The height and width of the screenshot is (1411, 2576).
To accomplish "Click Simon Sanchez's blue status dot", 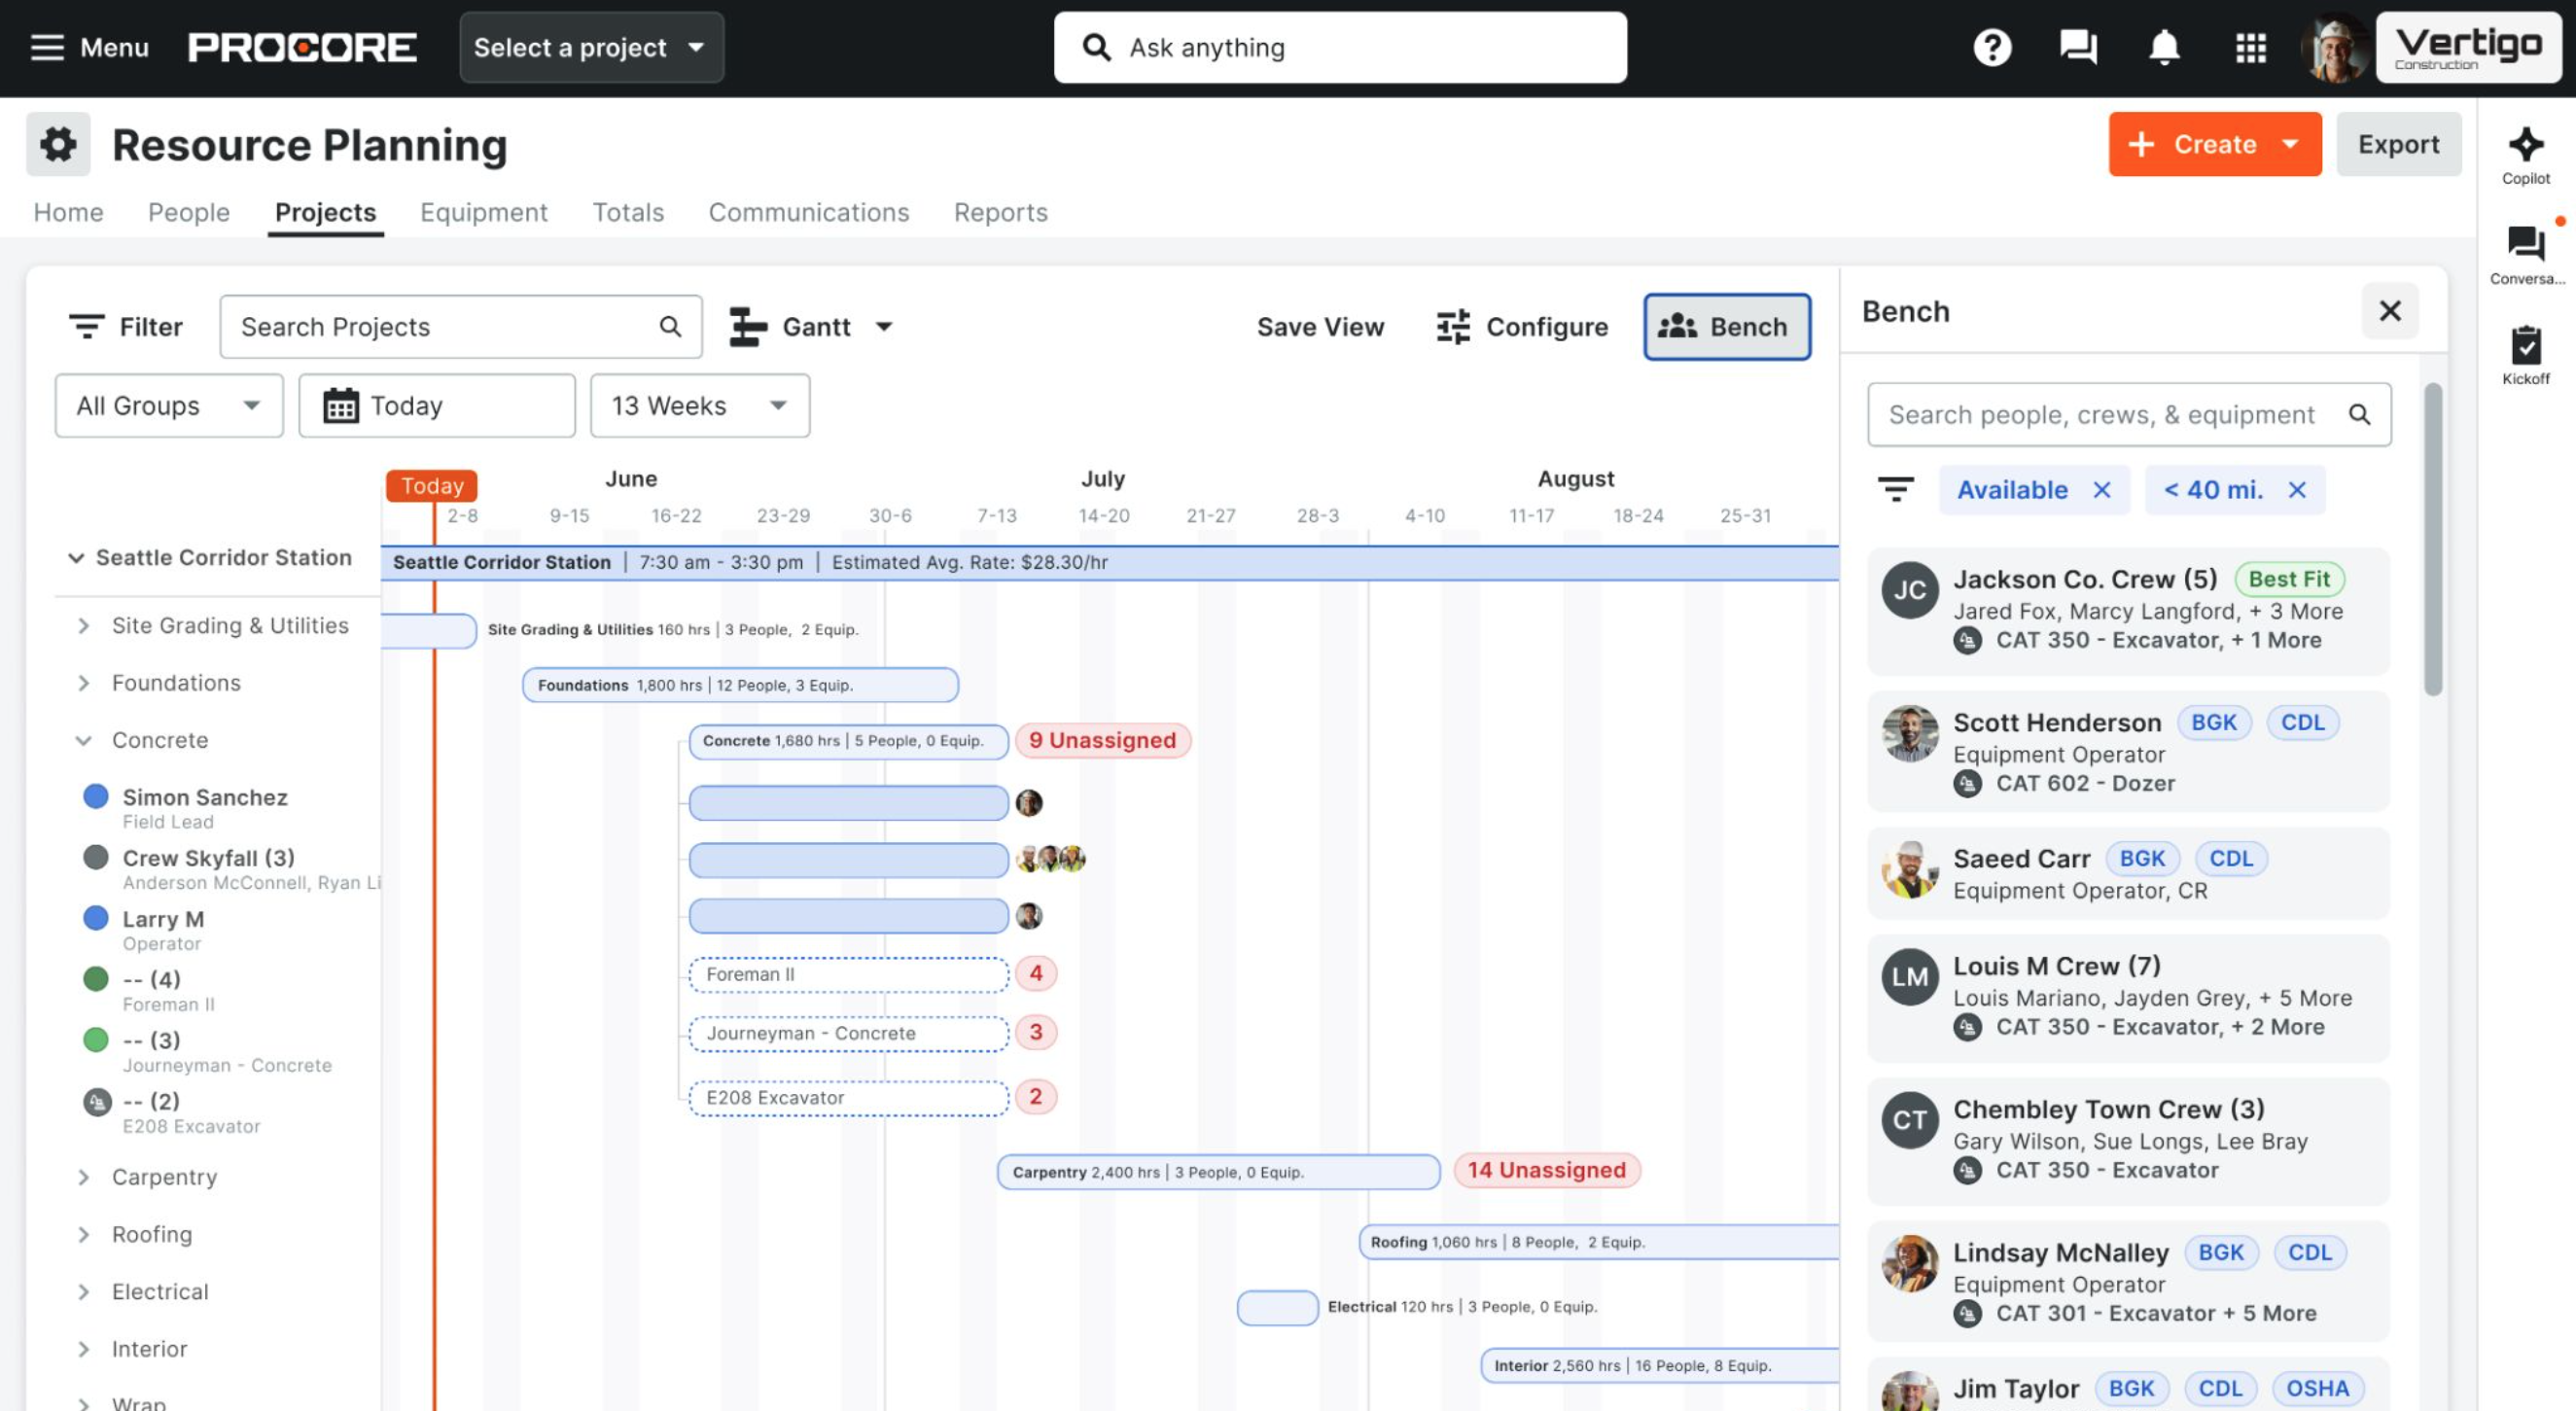I will tap(95, 796).
